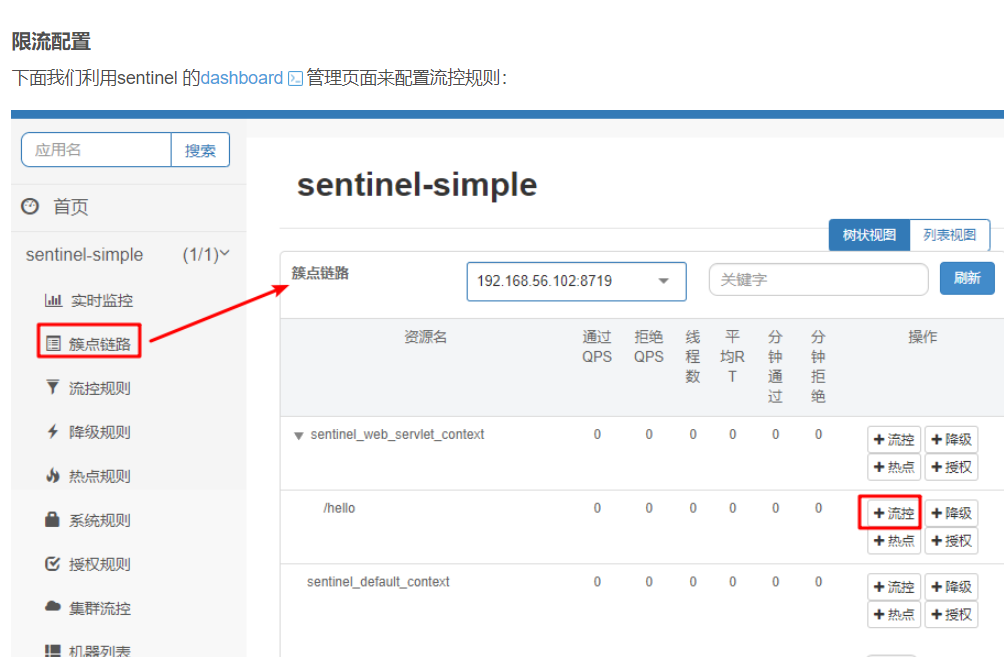Screen dimensions: 1004x657
Task: Open the dashboard hyperlink
Action: (241, 78)
